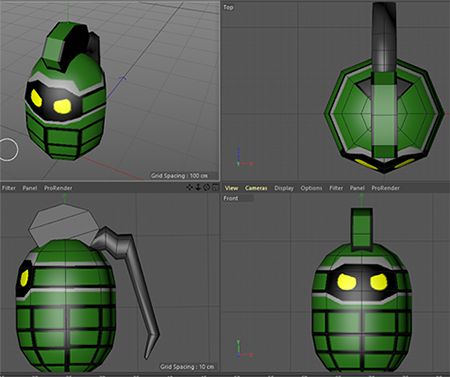This screenshot has height=377, width=450.
Task: Click the green top cap in the Top view
Action: [384, 114]
